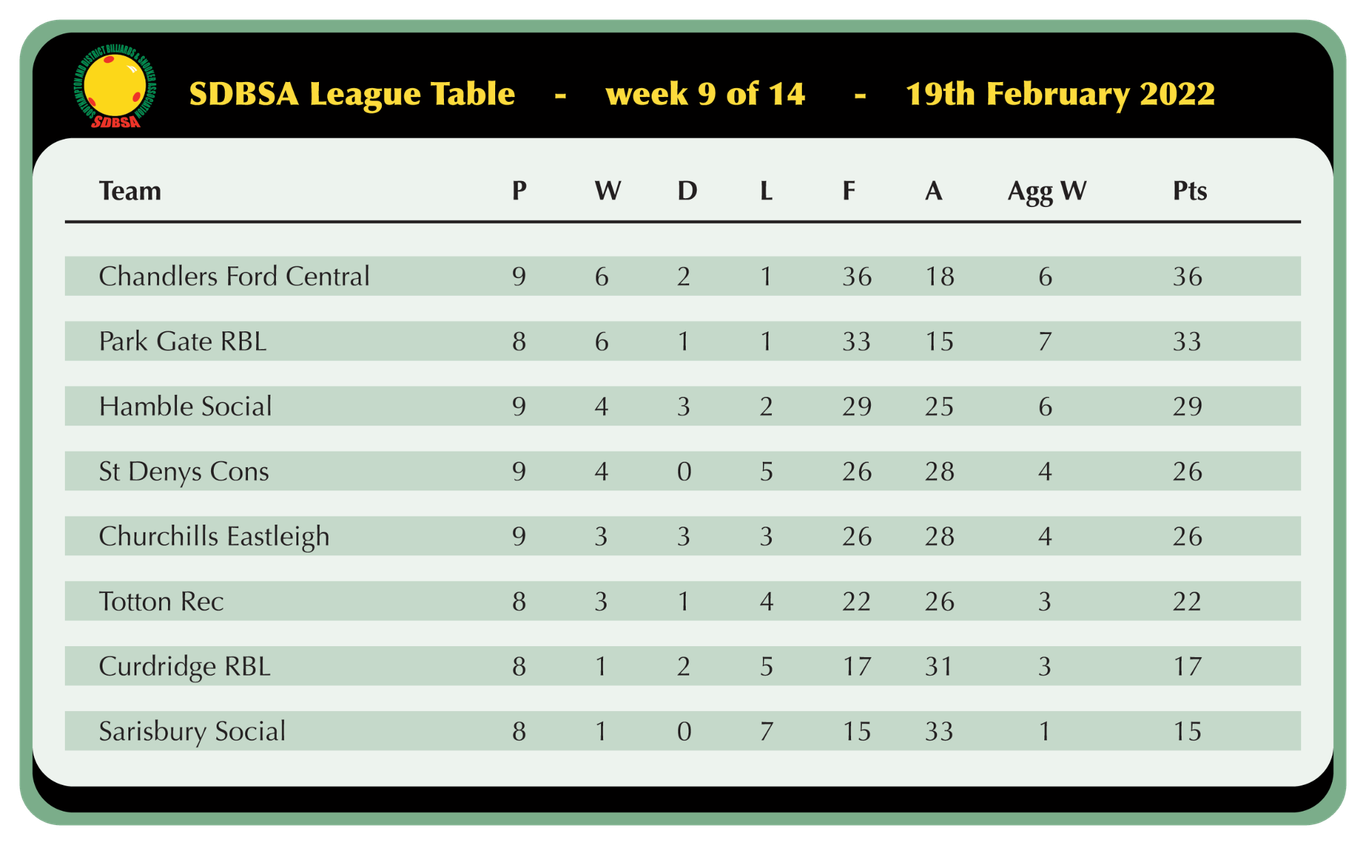Select the Totton Rec team name

click(161, 601)
